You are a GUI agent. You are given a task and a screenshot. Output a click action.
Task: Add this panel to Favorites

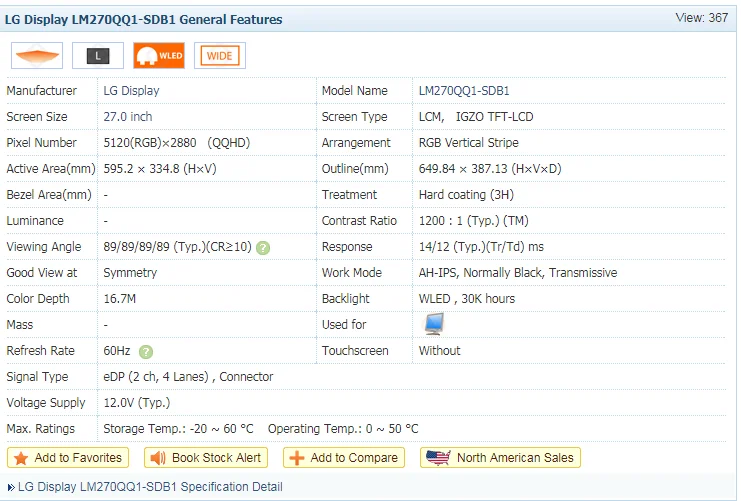click(x=68, y=458)
